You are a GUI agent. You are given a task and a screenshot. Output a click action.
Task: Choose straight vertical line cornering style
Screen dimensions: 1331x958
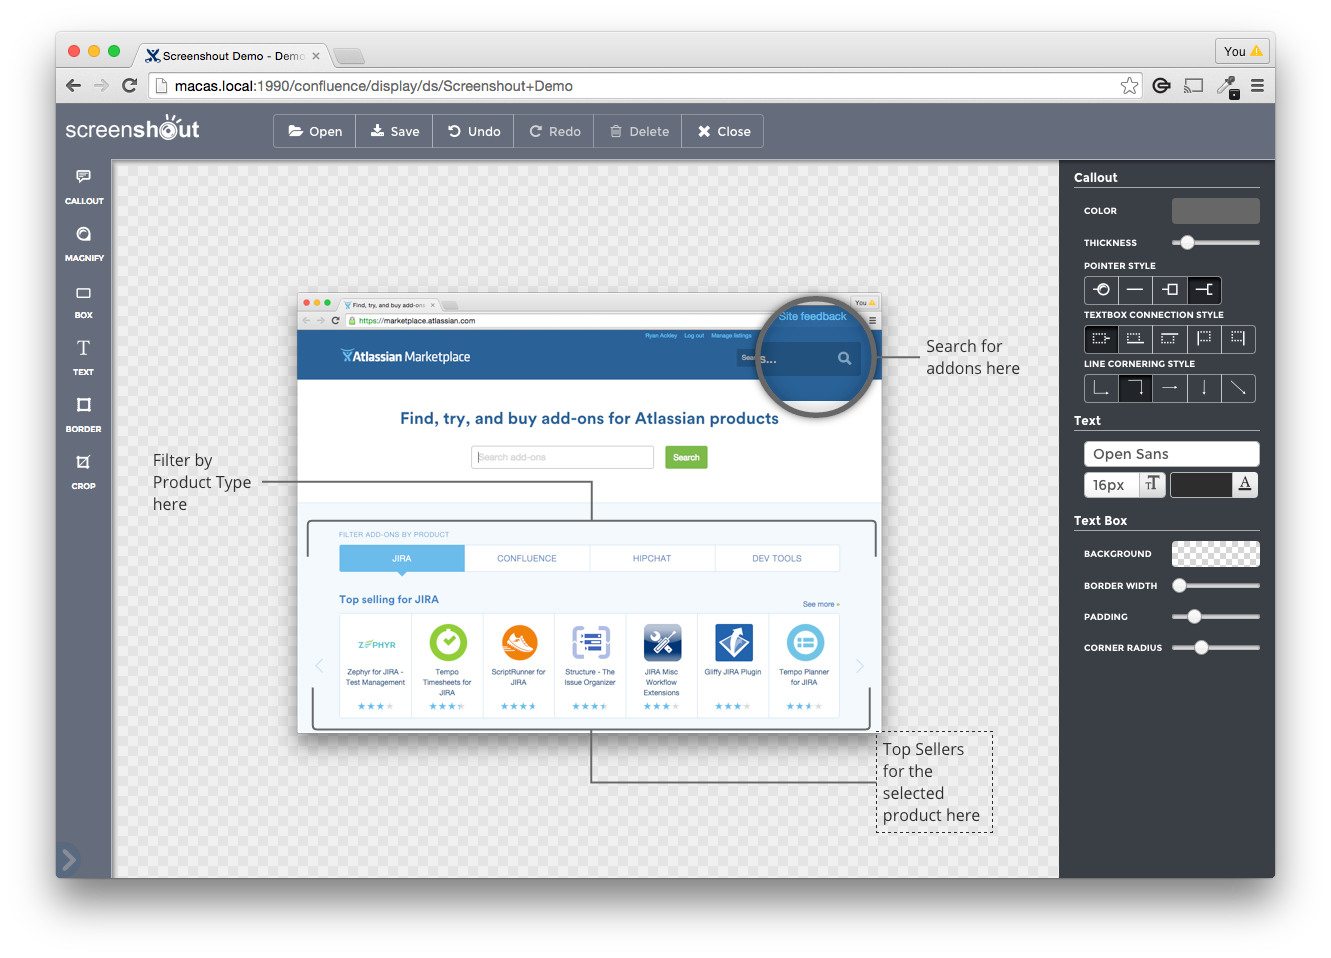[1204, 388]
